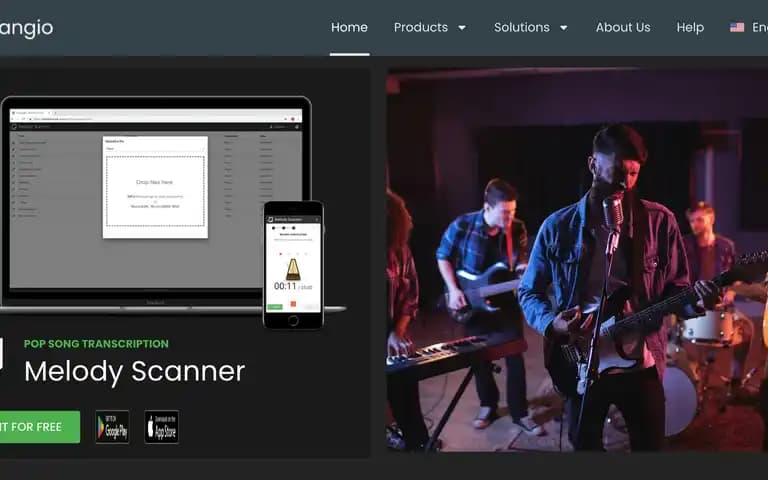Click the site logo text
Image resolution: width=768 pixels, height=480 pixels.
click(x=26, y=28)
